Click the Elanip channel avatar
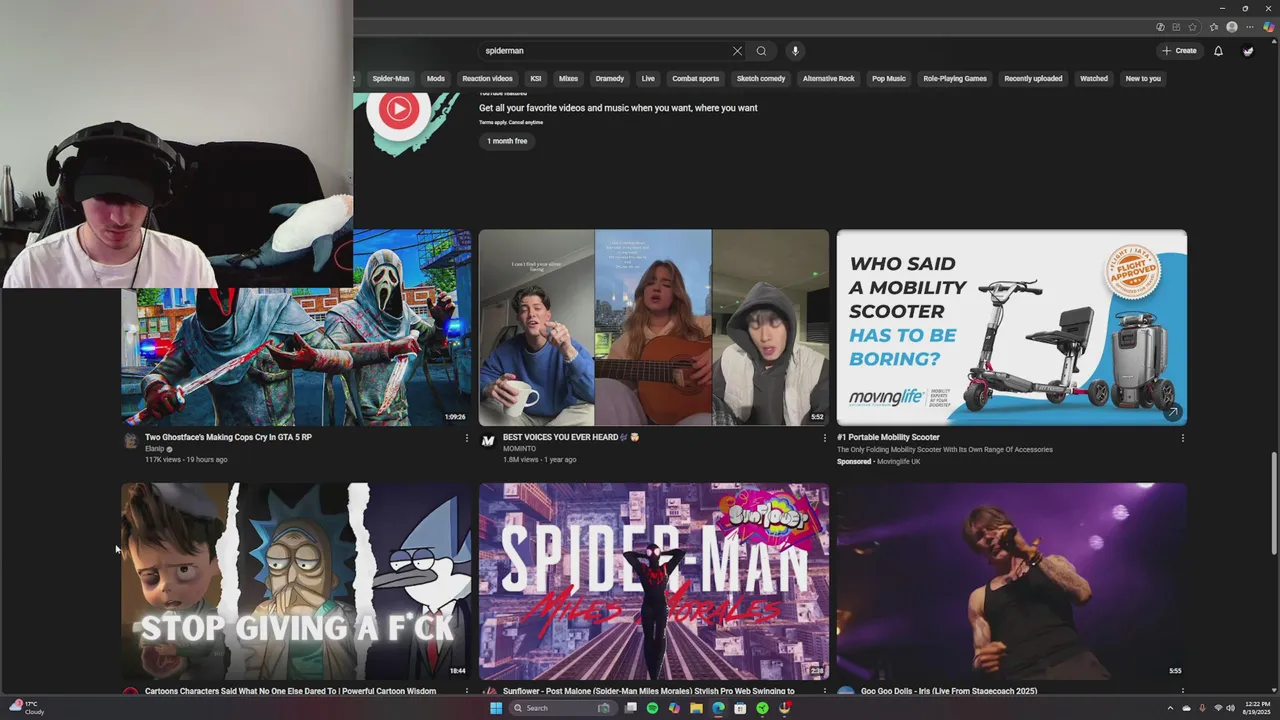The height and width of the screenshot is (720, 1280). pyautogui.click(x=130, y=441)
